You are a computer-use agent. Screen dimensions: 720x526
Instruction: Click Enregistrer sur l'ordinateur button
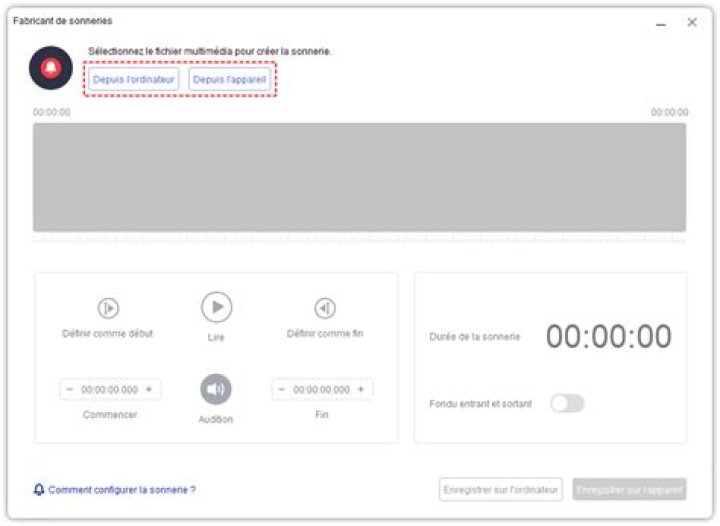click(x=501, y=489)
